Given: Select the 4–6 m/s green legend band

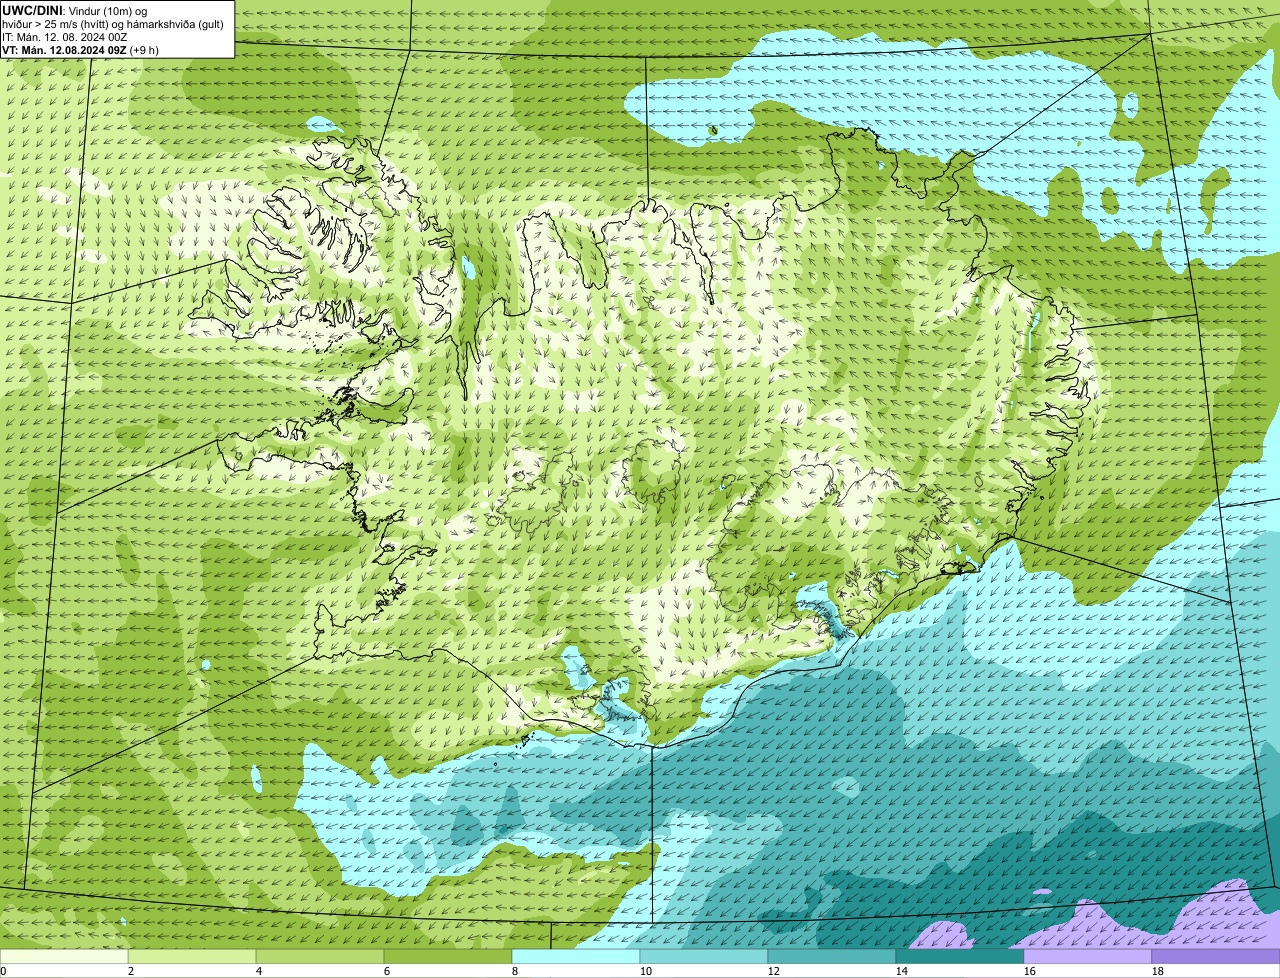Looking at the screenshot, I should pyautogui.click(x=320, y=956).
